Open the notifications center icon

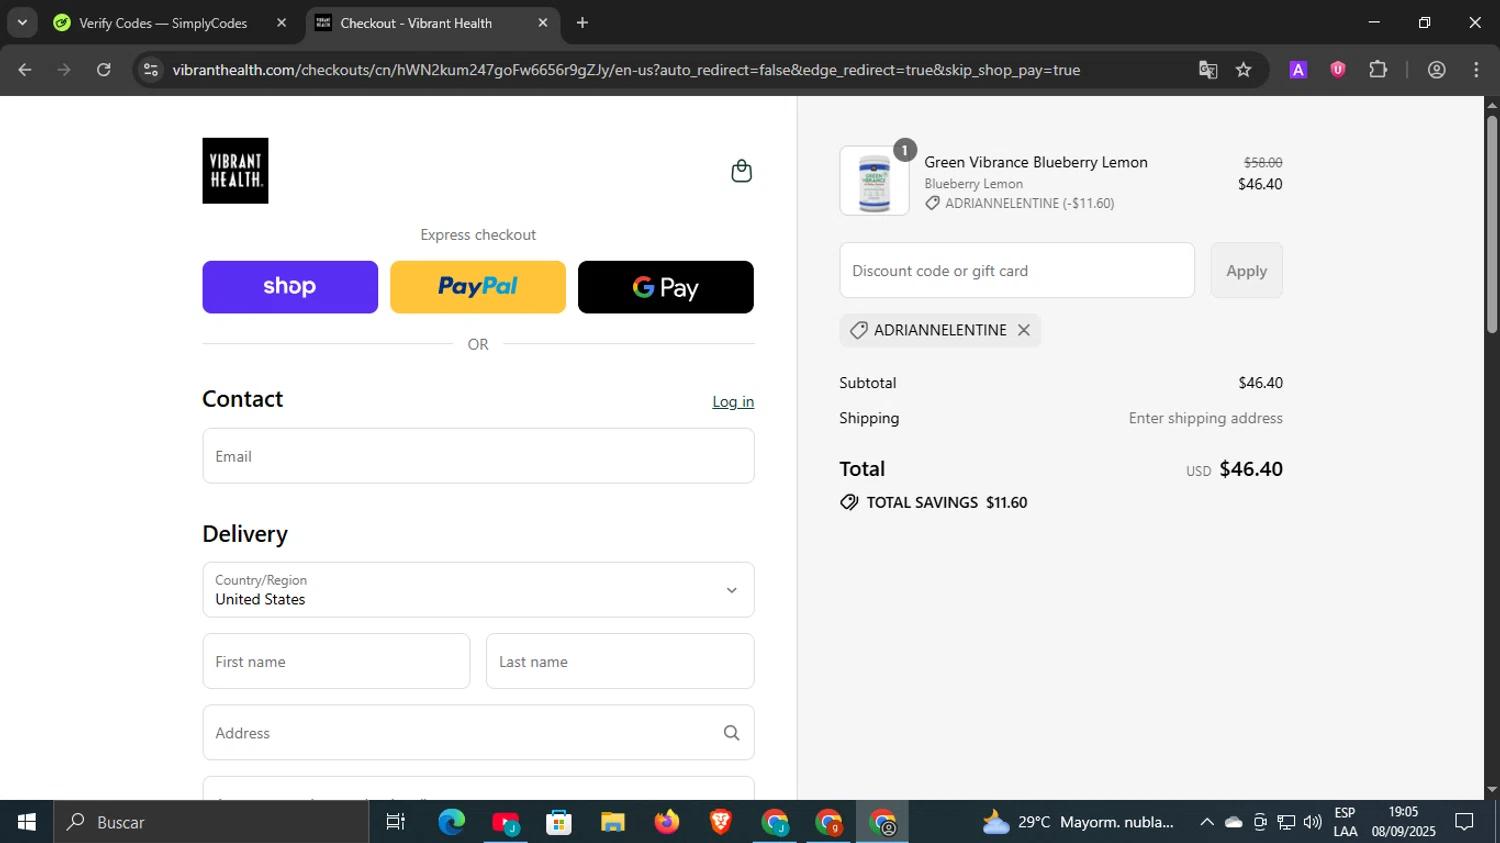point(1464,822)
